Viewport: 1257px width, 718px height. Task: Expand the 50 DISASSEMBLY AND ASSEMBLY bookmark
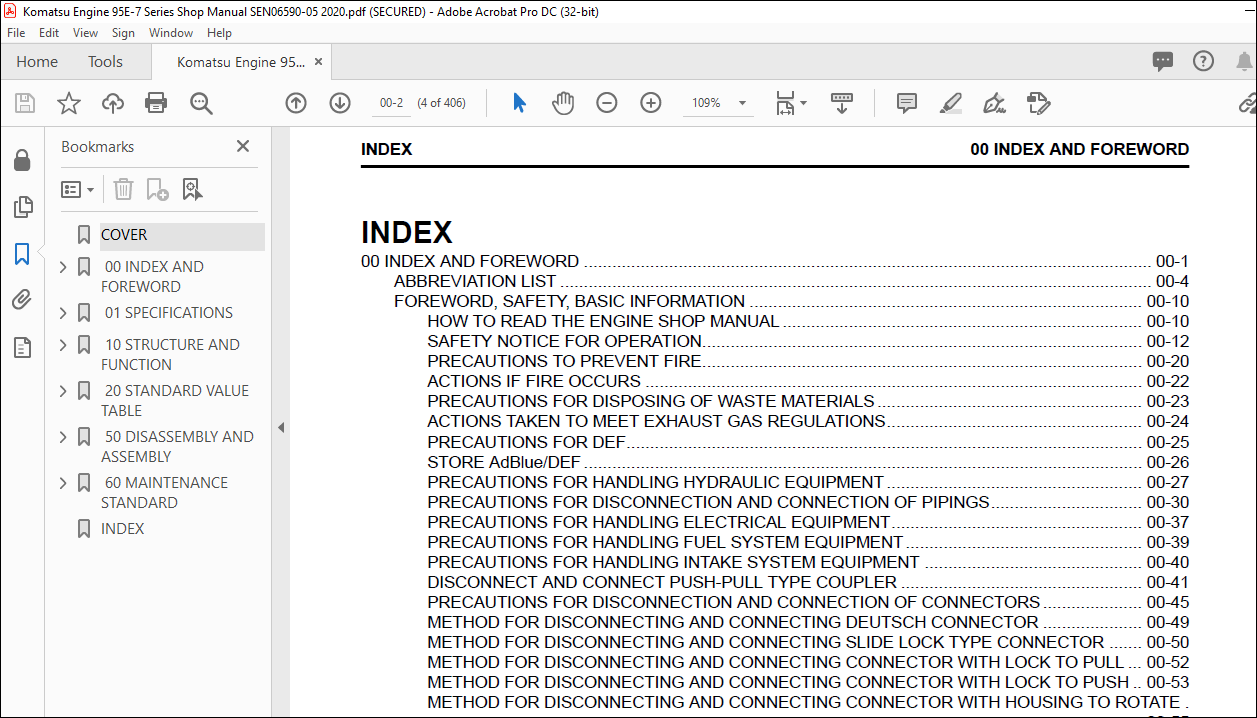(x=64, y=437)
